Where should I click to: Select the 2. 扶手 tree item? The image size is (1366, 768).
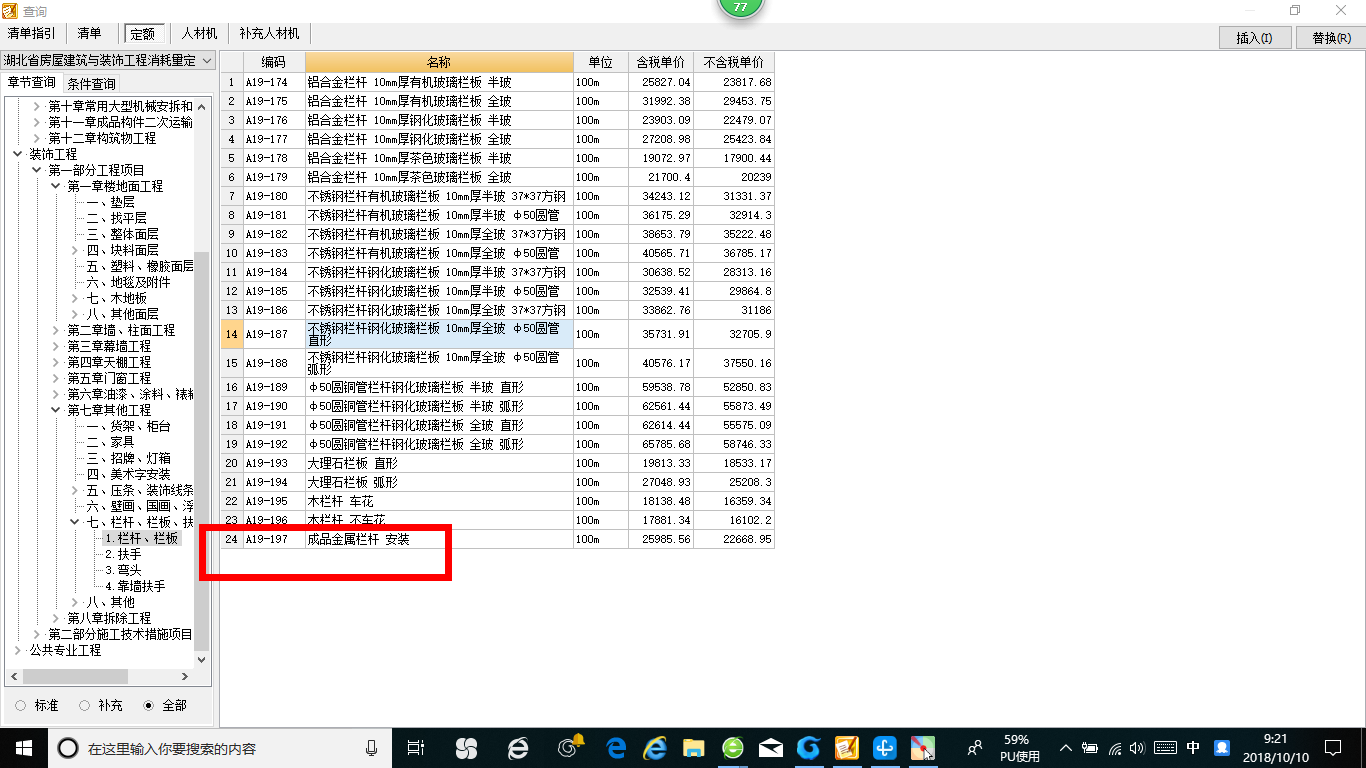(124, 554)
